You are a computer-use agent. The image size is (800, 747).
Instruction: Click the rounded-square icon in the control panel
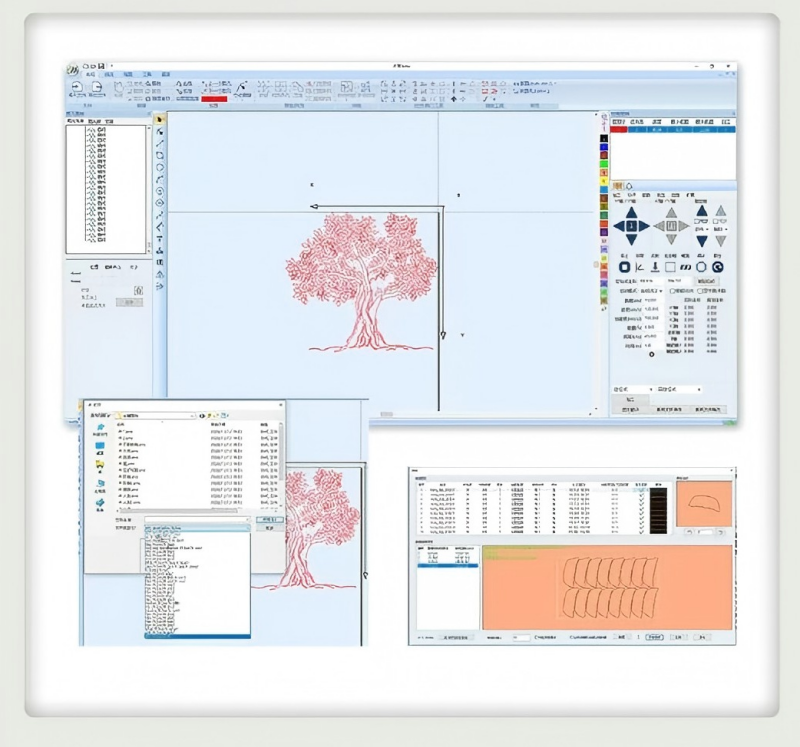[624, 267]
